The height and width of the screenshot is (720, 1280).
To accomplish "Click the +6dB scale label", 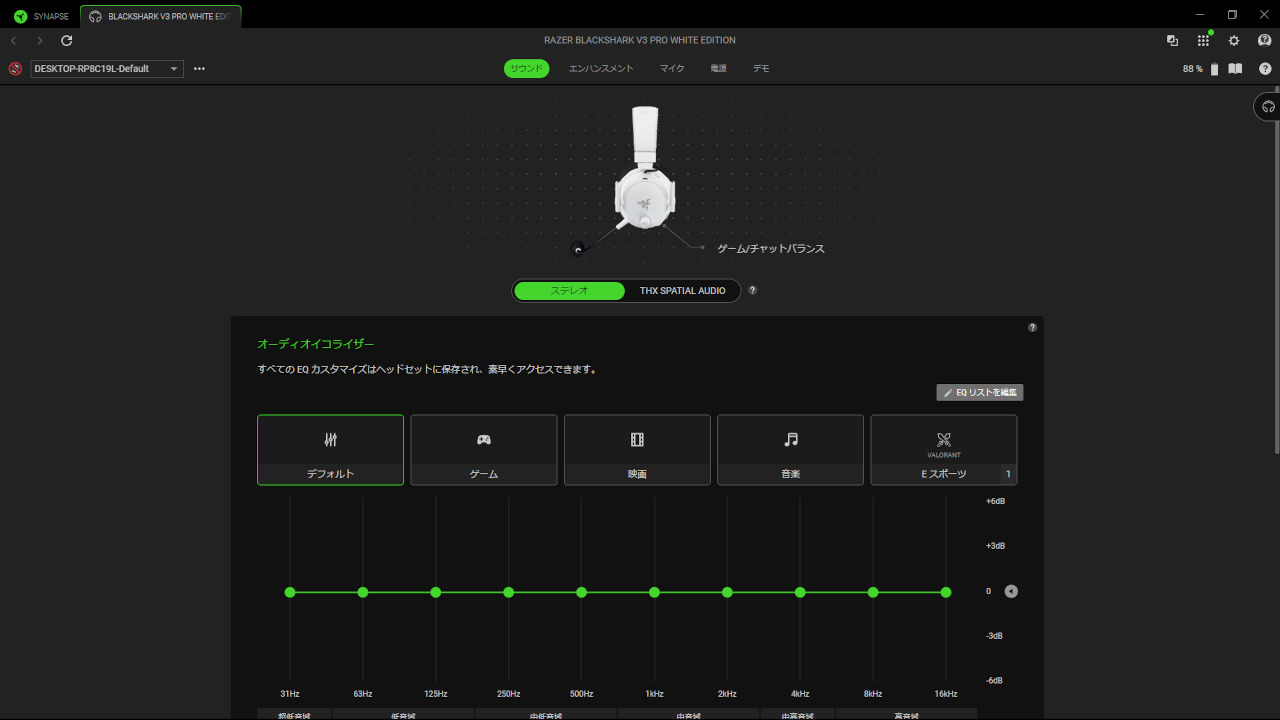I will coord(995,501).
